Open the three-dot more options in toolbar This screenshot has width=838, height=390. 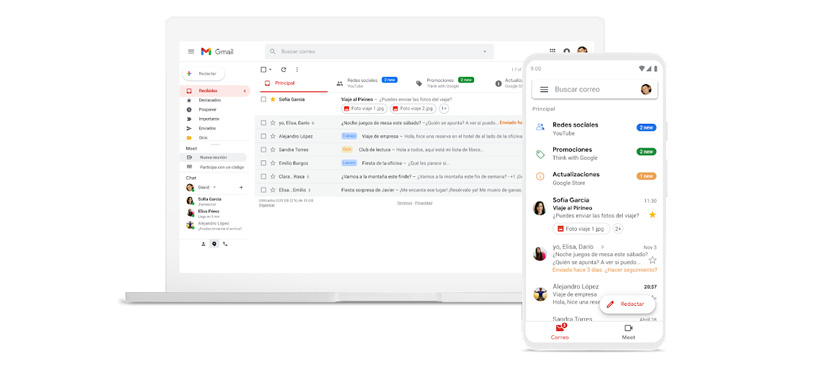click(x=297, y=69)
